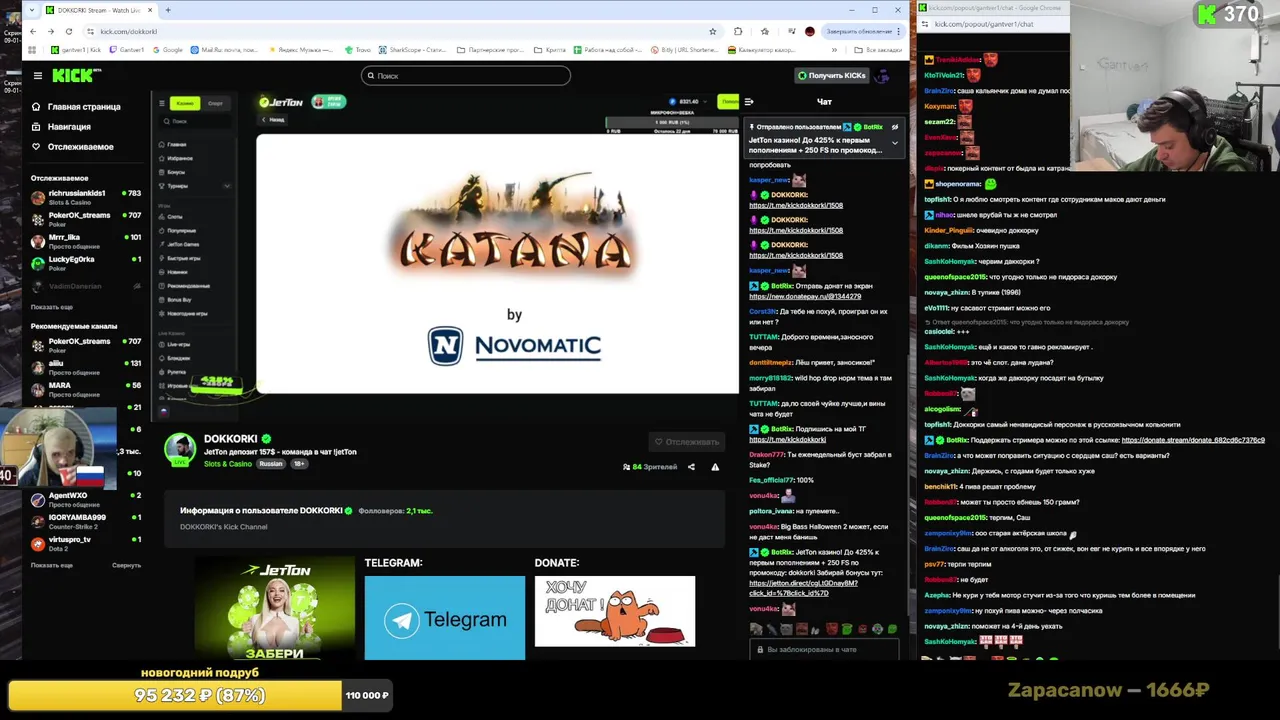
Task: Click the 18+ tag
Action: tap(299, 464)
